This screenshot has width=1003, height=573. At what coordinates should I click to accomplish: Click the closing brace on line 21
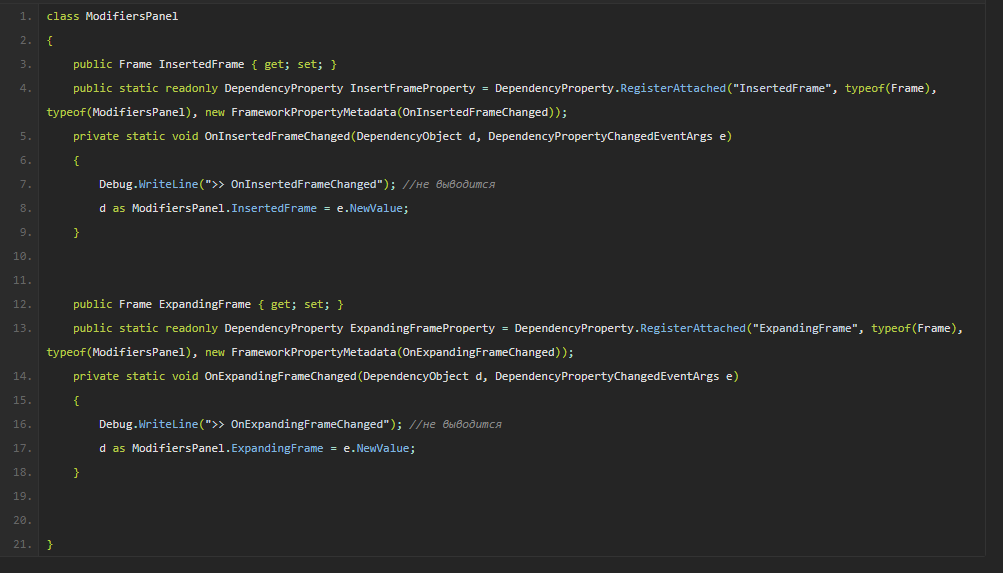50,544
